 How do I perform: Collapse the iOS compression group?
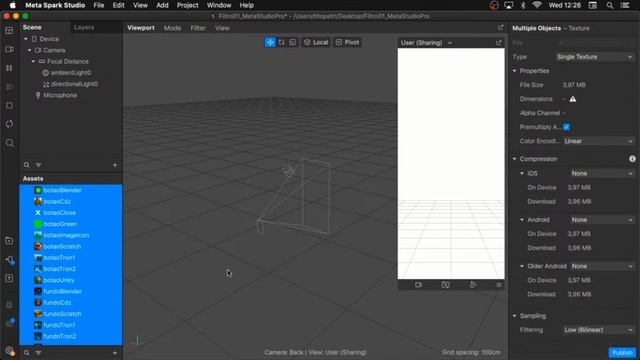coord(522,173)
